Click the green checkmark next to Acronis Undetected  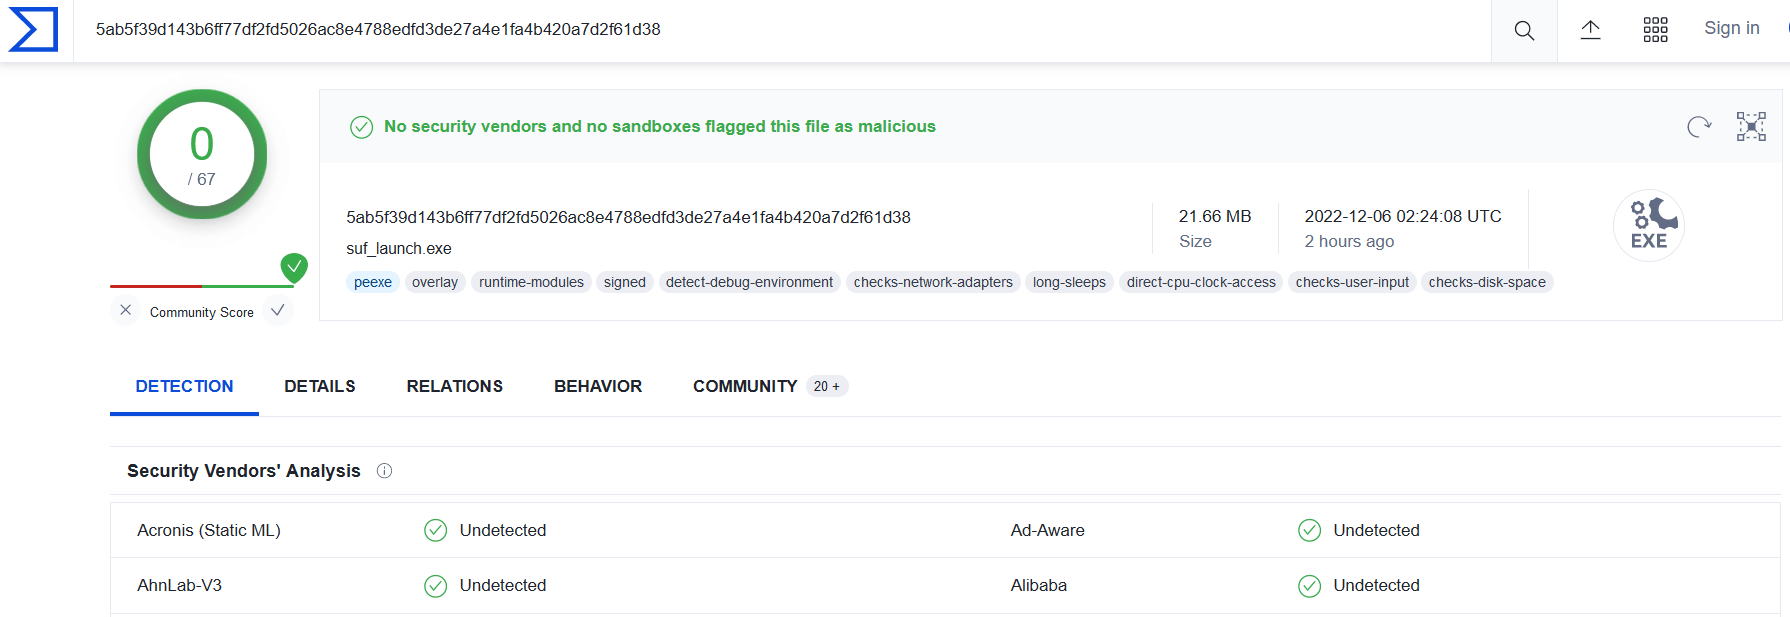435,530
